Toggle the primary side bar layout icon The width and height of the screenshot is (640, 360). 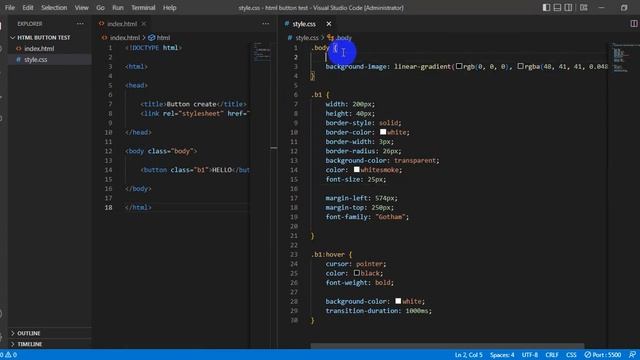546,8
